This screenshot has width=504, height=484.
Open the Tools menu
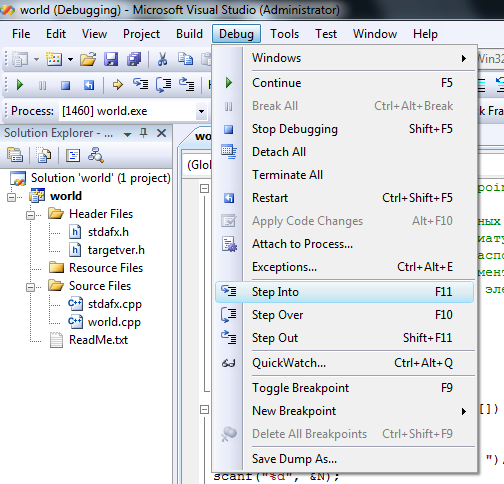click(284, 34)
